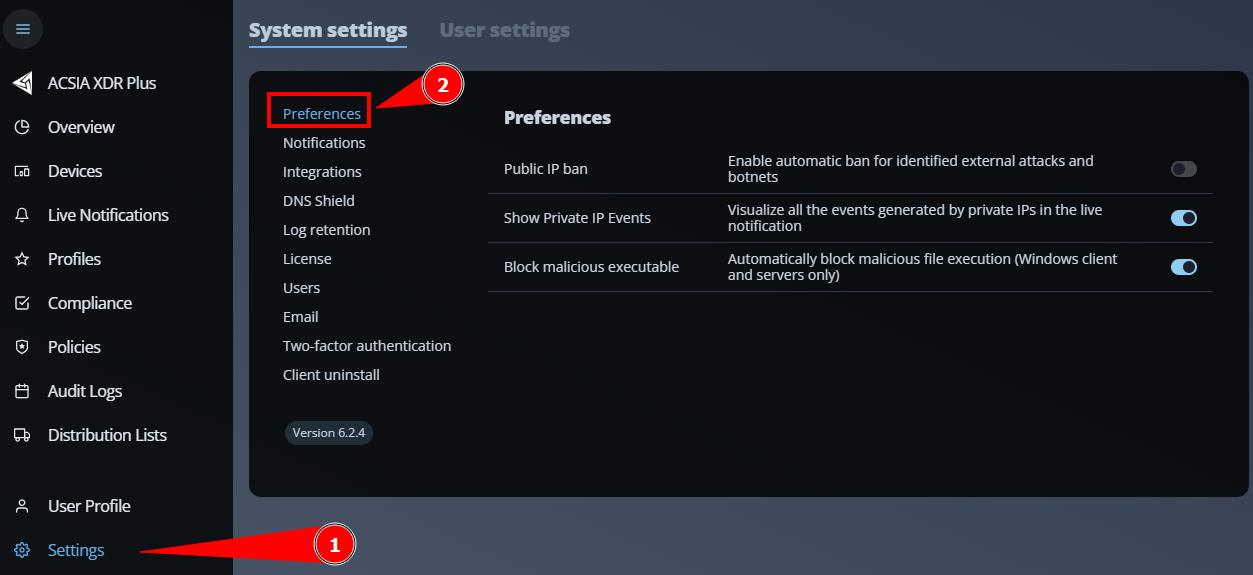Viewport: 1253px width, 575px height.
Task: Click the Block malicious executable label
Action: [591, 267]
